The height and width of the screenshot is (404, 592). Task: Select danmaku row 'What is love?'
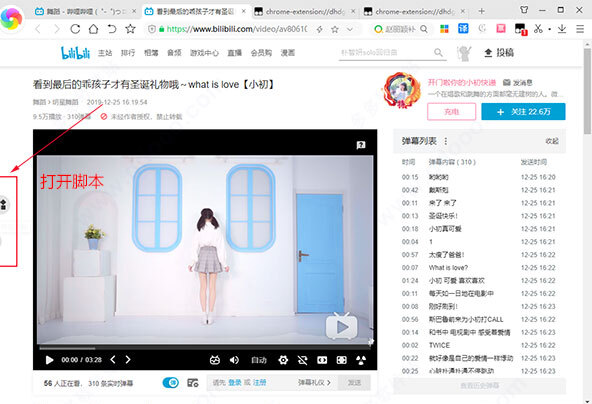(x=479, y=268)
